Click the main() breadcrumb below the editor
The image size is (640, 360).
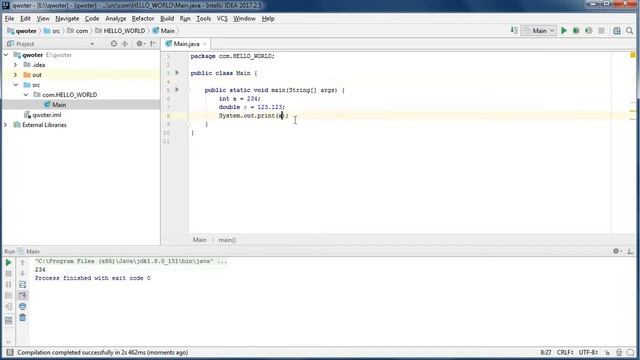(227, 240)
